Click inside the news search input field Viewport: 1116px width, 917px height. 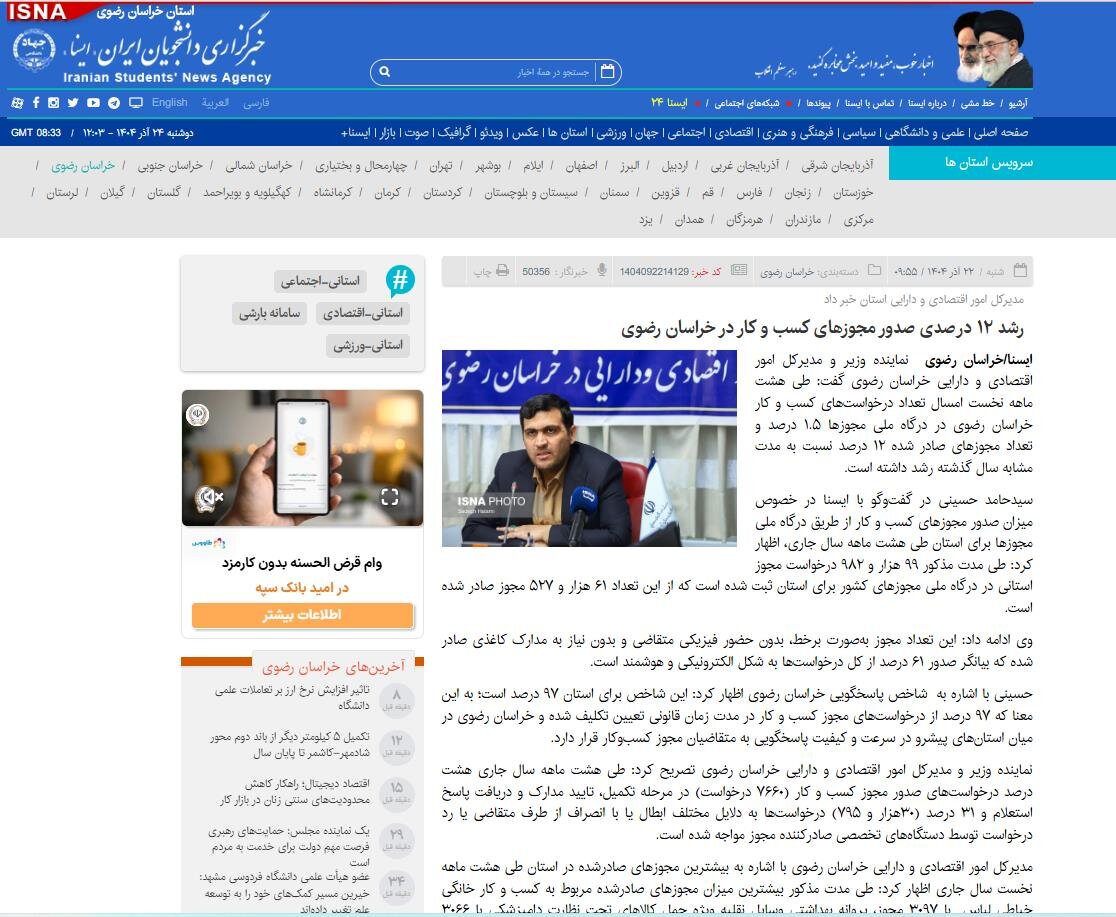[x=490, y=72]
